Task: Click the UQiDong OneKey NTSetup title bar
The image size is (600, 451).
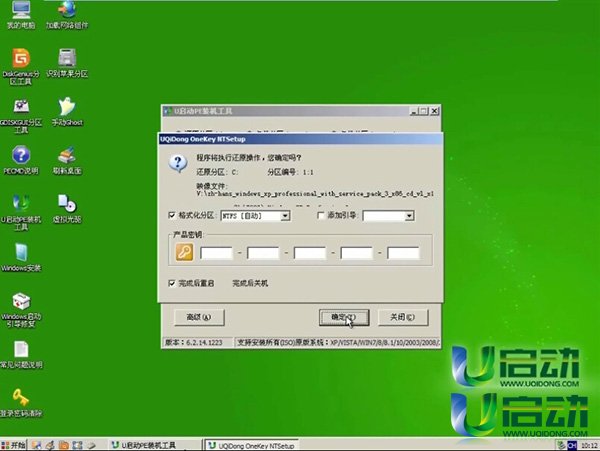Action: (300, 139)
